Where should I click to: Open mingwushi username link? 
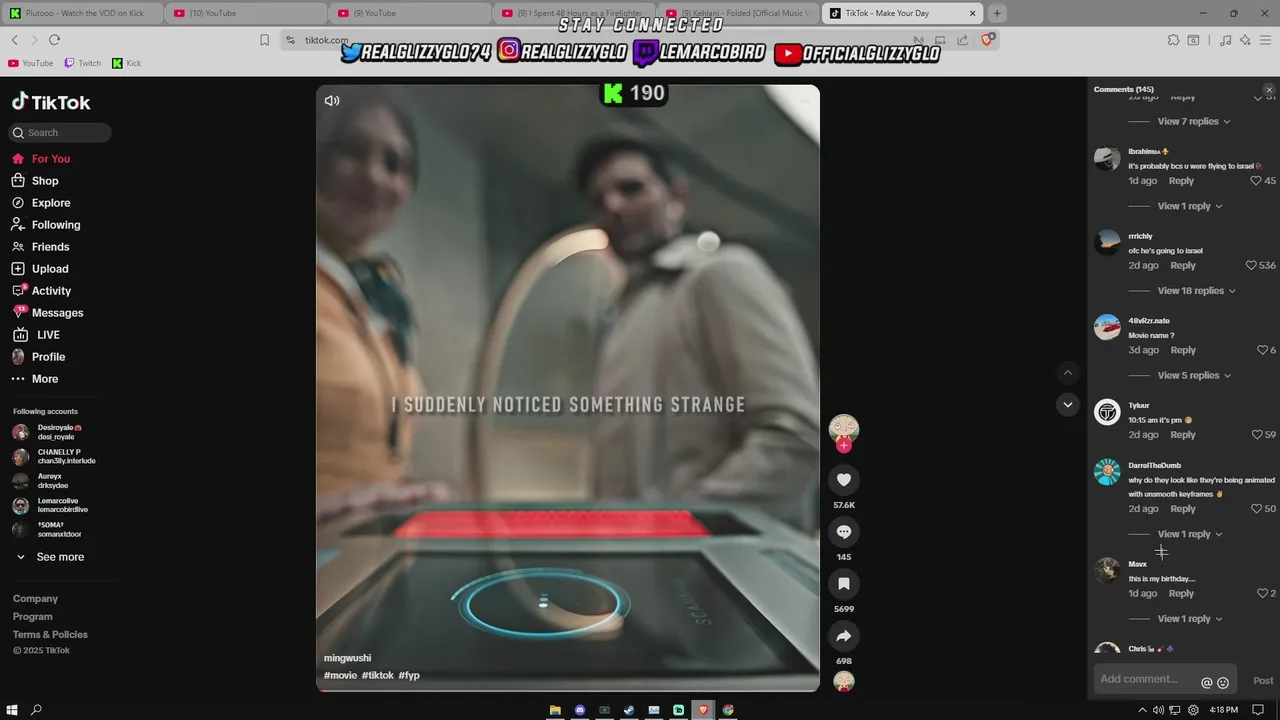(347, 658)
